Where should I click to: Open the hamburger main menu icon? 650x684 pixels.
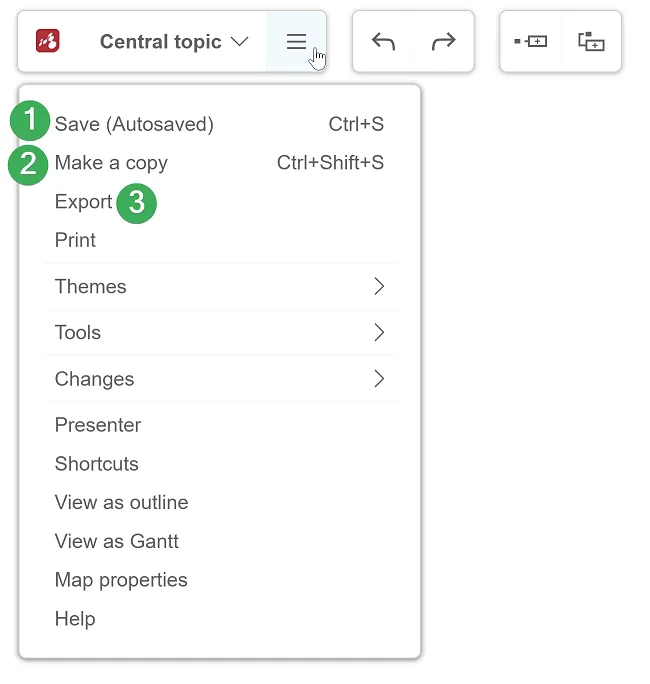[296, 42]
